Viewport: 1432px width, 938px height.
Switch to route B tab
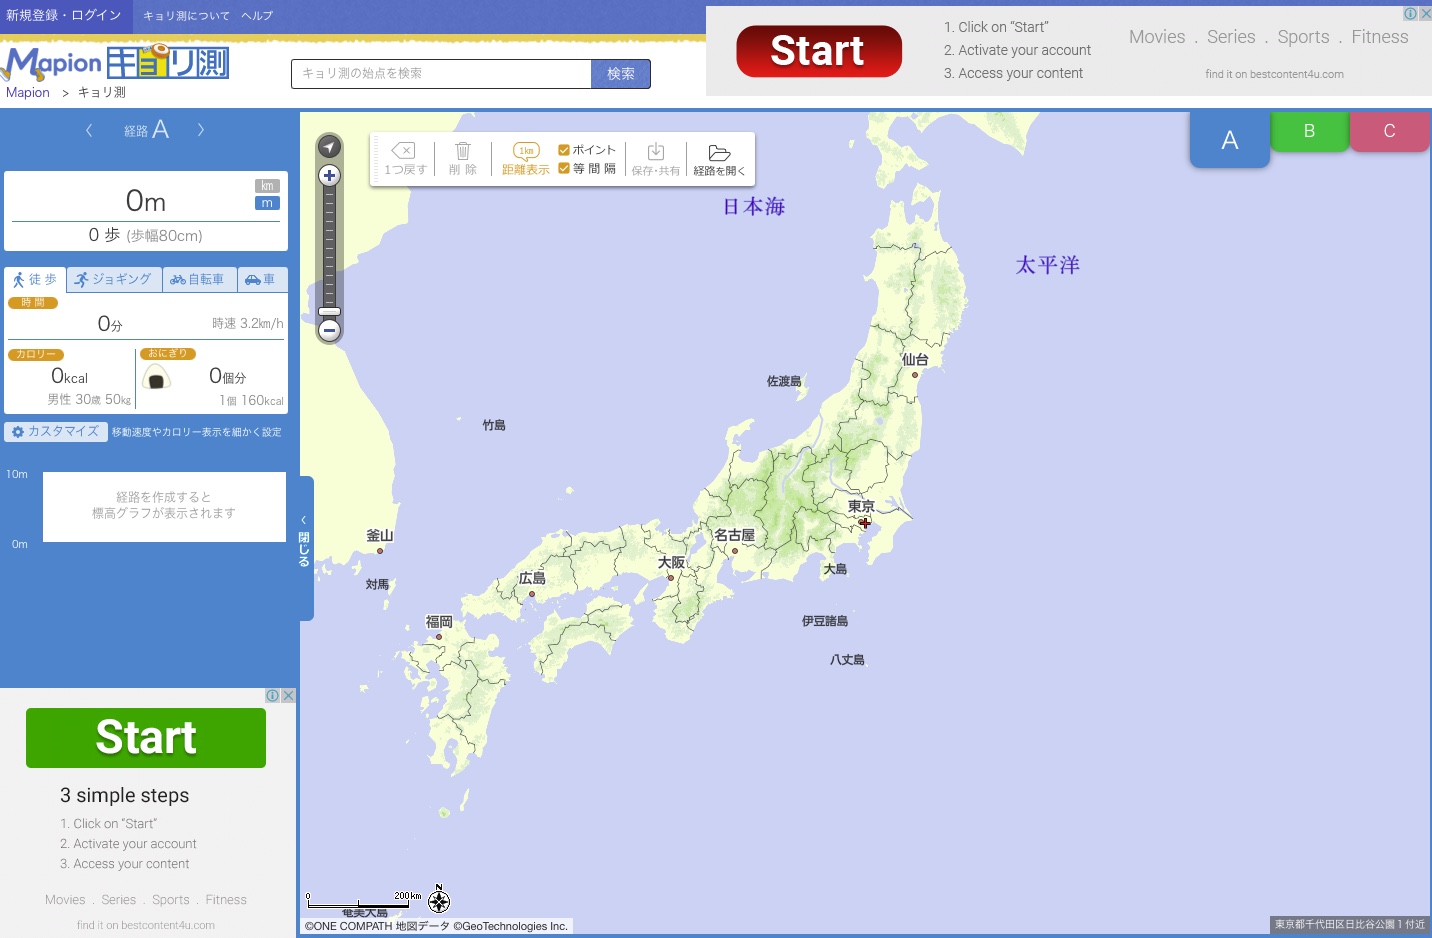coord(1309,131)
